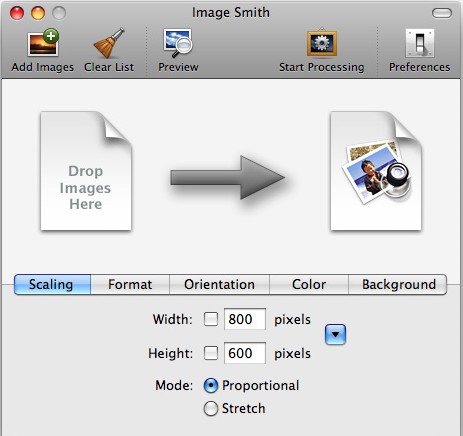Click the large gray arrow graphic
Screen dimensions: 463x436
tap(228, 178)
